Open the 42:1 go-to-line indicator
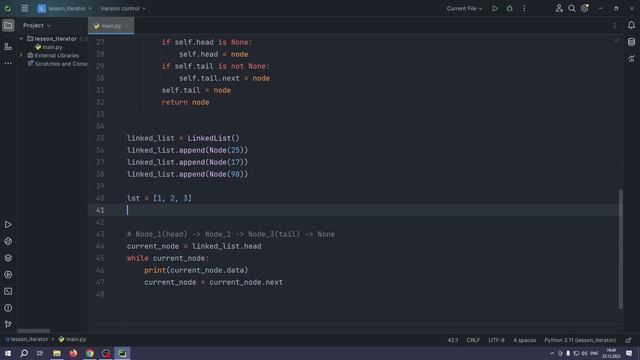This screenshot has width=640, height=360. (x=453, y=340)
